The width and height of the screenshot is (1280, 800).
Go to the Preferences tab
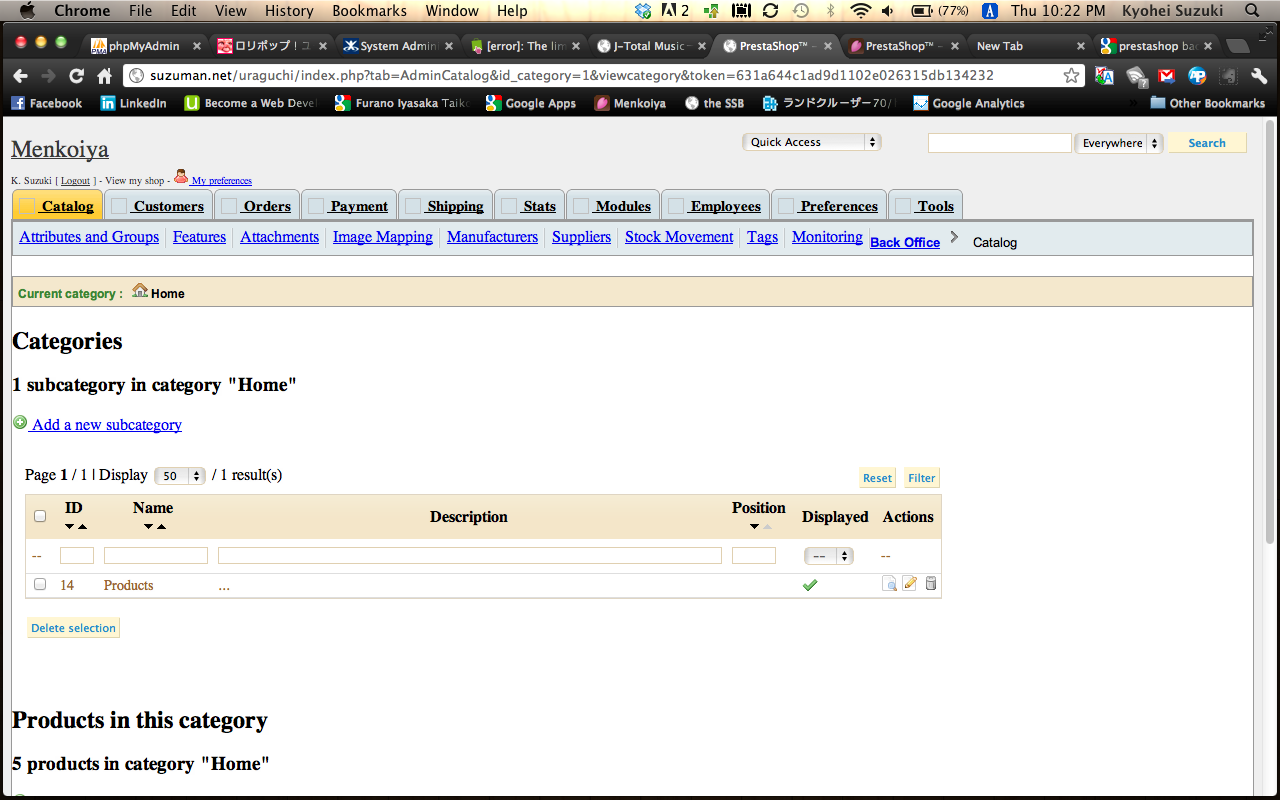(x=829, y=205)
